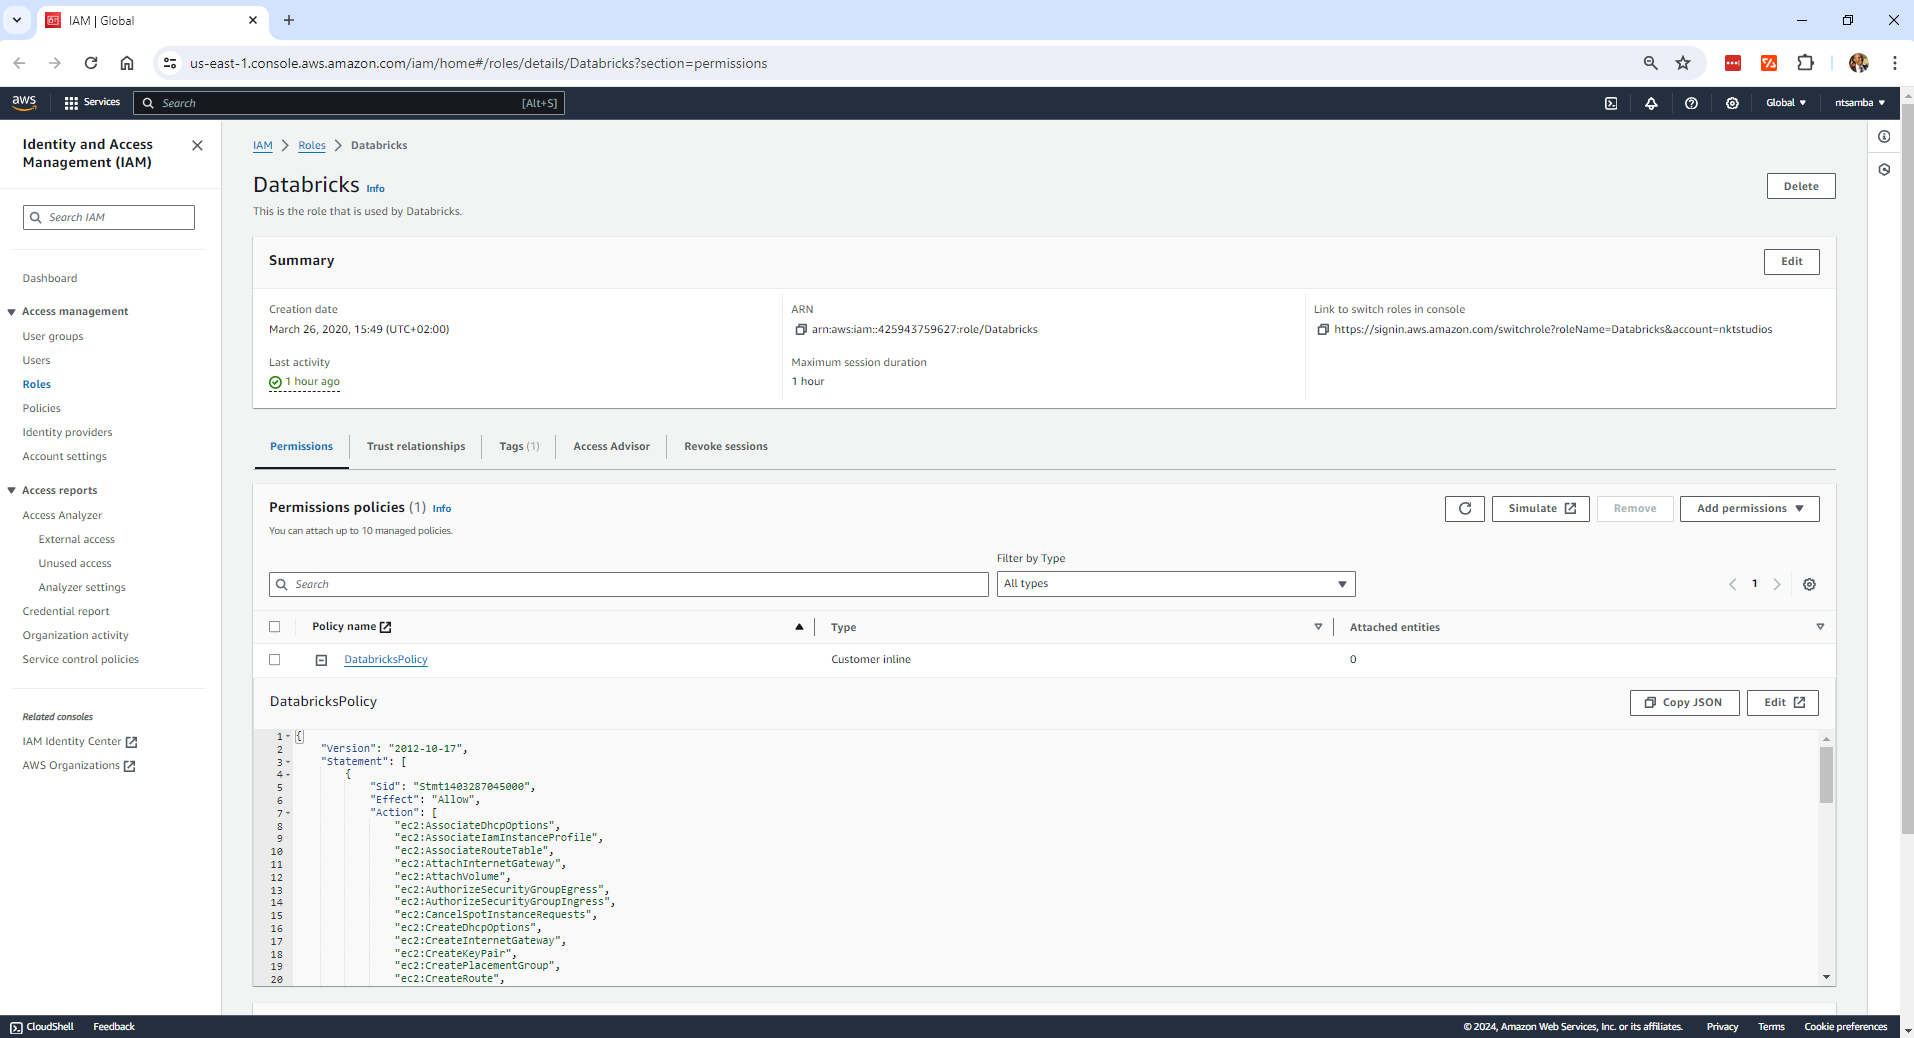This screenshot has width=1914, height=1038.
Task: Refresh the permissions policies list
Action: (x=1464, y=509)
